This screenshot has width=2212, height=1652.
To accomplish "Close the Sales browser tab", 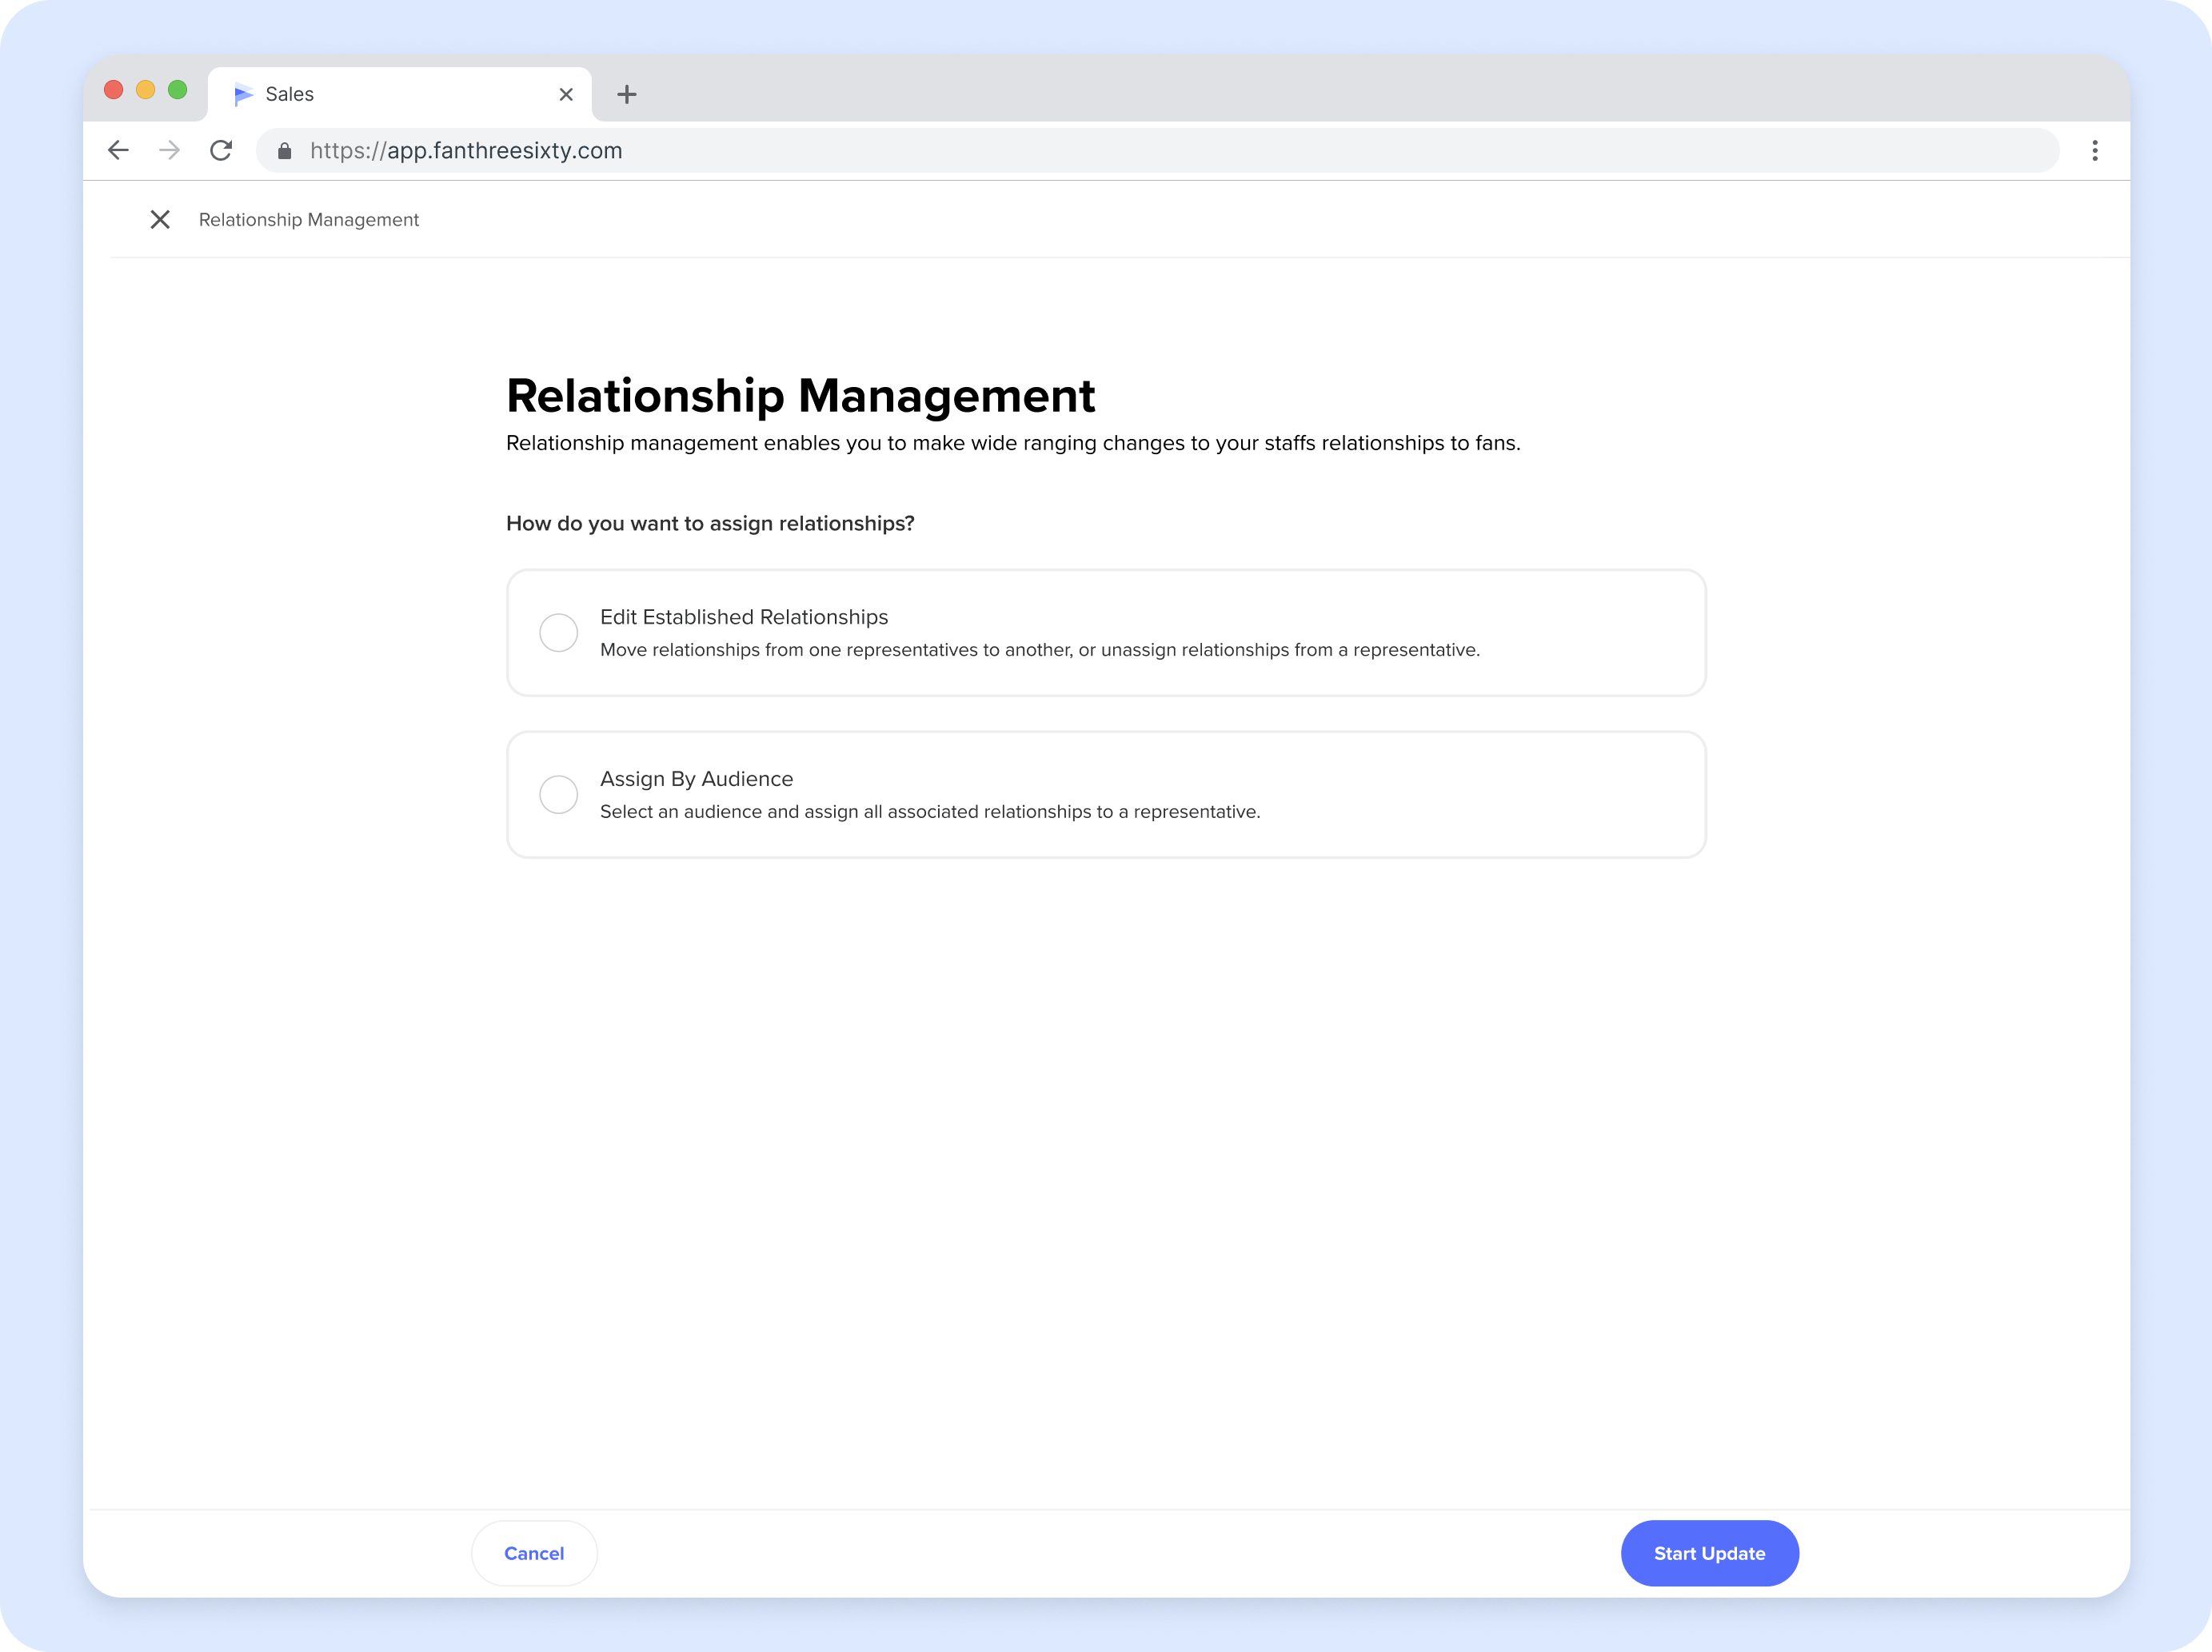I will 566,94.
